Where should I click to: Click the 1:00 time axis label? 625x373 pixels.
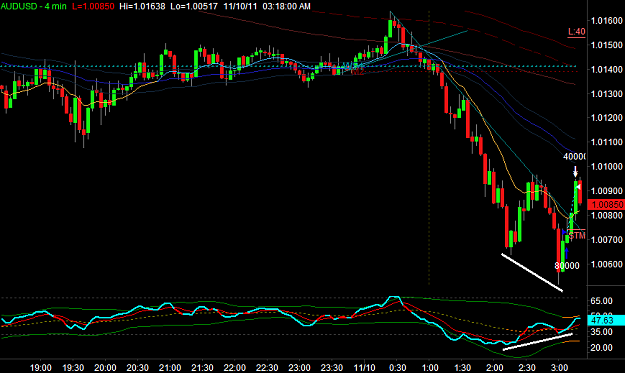pos(430,367)
